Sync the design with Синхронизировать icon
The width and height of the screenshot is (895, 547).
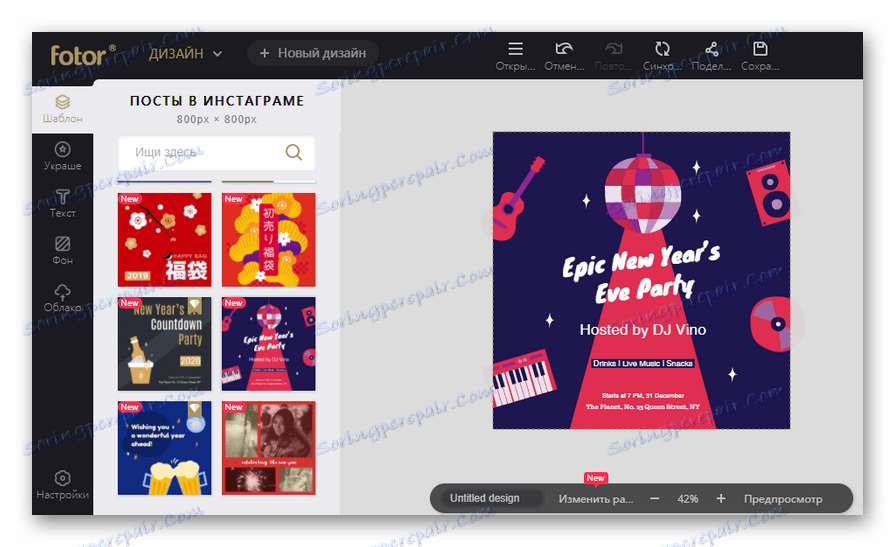tap(662, 56)
